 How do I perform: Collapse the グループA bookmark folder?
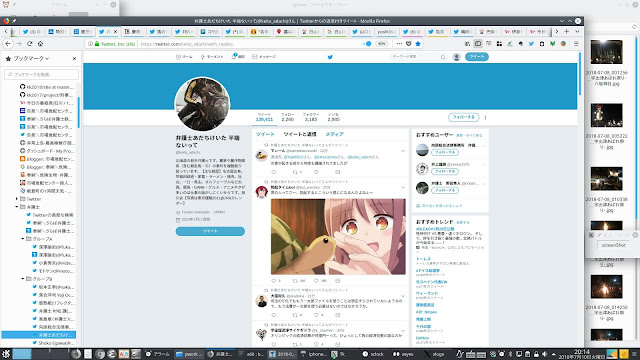[23, 239]
